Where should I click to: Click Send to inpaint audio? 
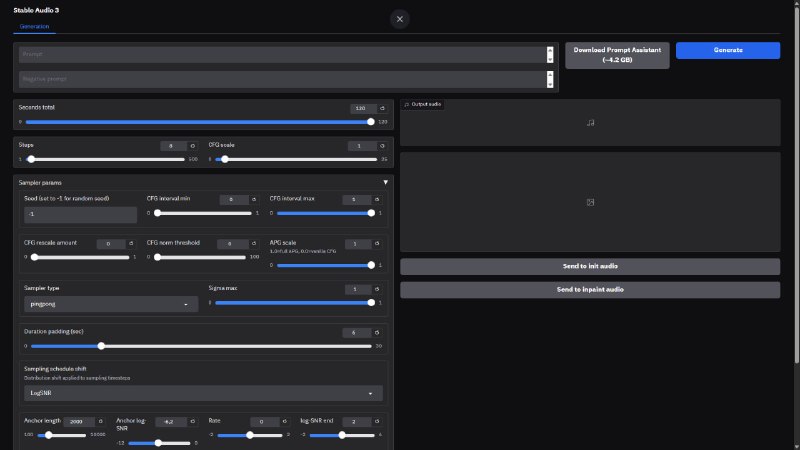590,290
